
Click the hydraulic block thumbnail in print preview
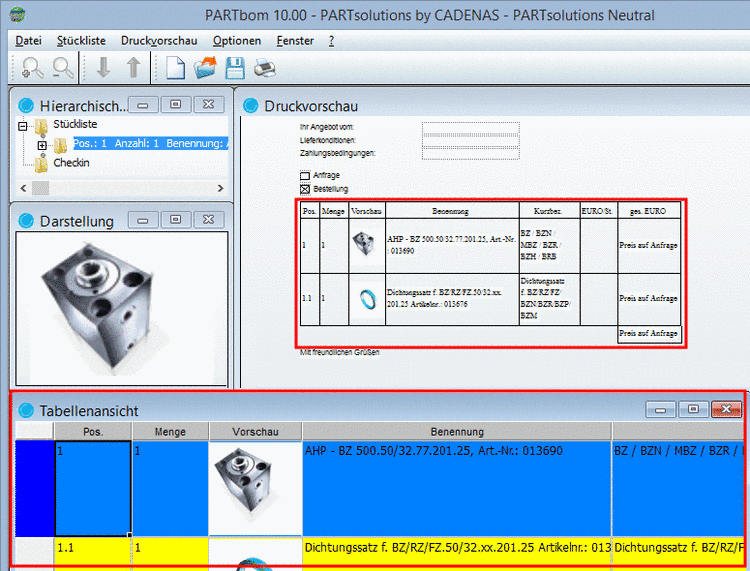click(x=364, y=243)
